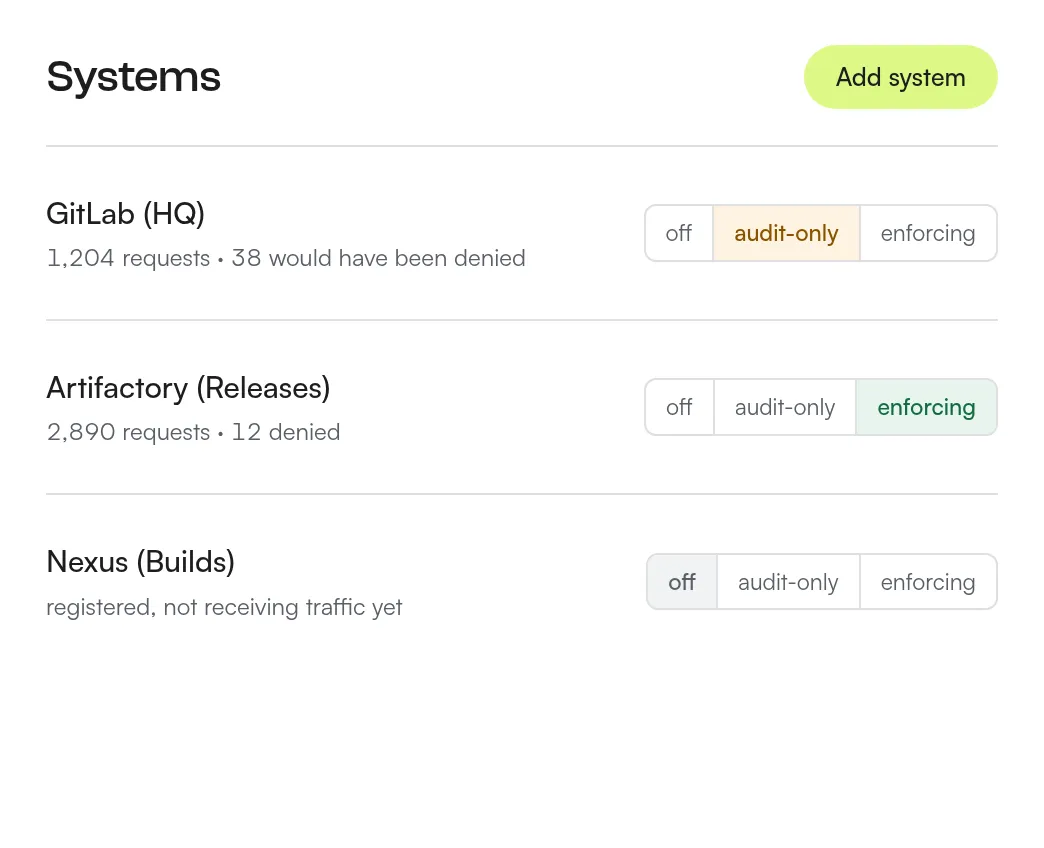The height and width of the screenshot is (848, 1044).
Task: Click the Systems page heading
Action: point(134,77)
